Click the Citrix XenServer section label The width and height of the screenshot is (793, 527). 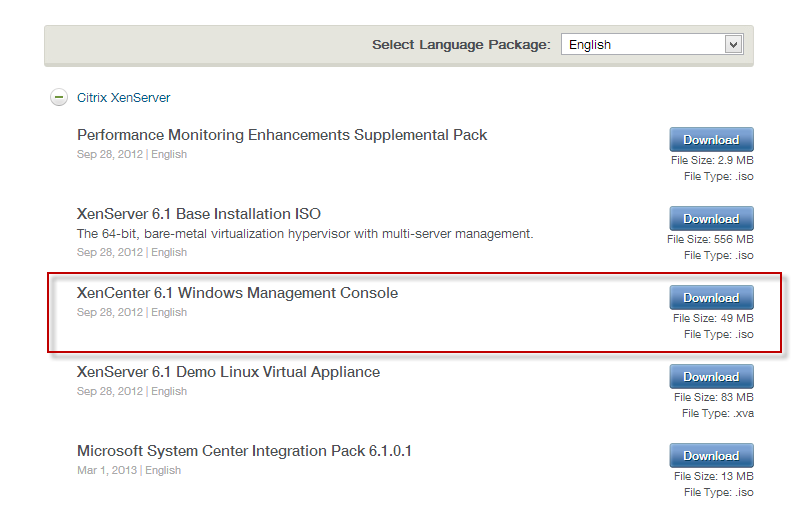pyautogui.click(x=123, y=98)
